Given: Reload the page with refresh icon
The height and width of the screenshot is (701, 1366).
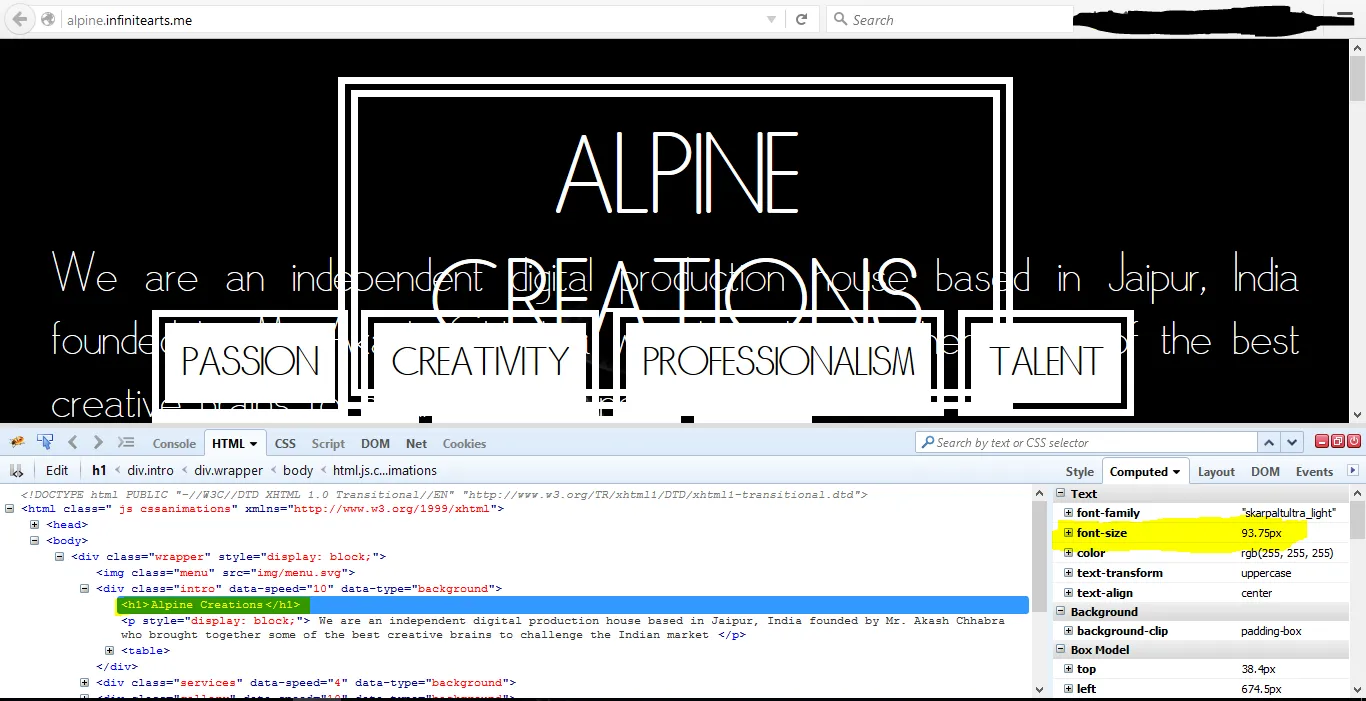Looking at the screenshot, I should point(801,19).
